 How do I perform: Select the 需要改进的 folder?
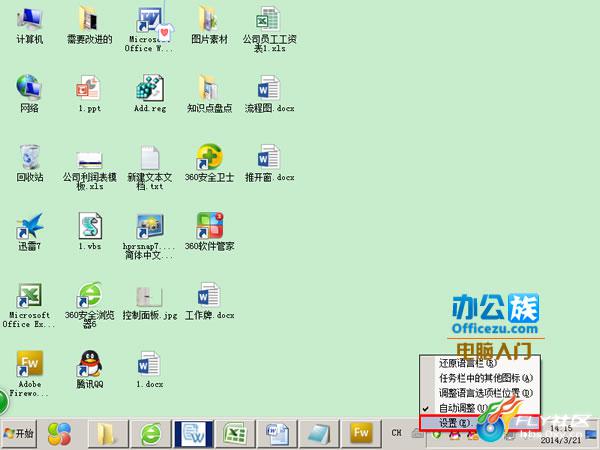point(90,26)
